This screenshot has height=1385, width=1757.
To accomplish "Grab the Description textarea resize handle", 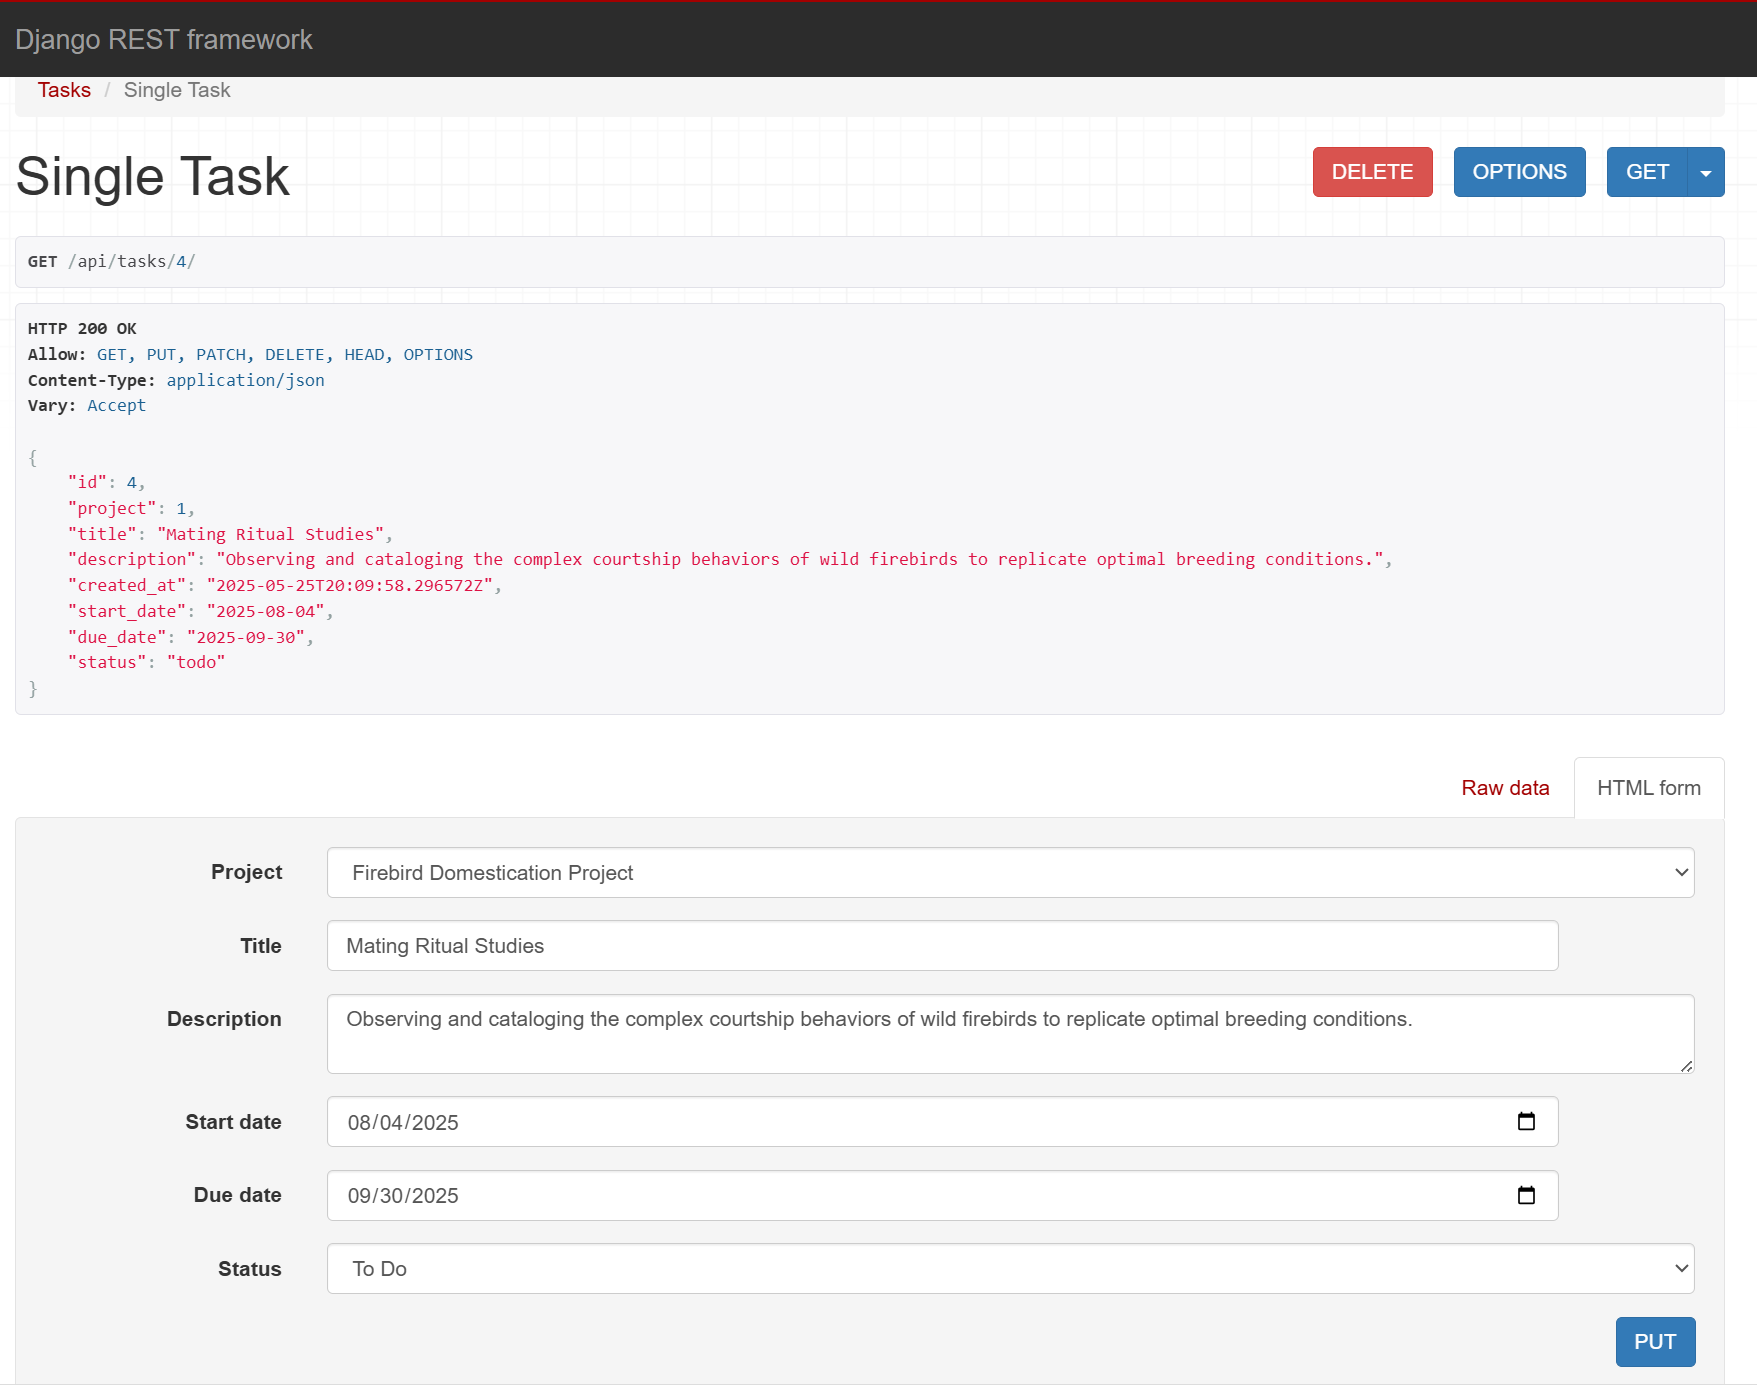I will pyautogui.click(x=1686, y=1066).
